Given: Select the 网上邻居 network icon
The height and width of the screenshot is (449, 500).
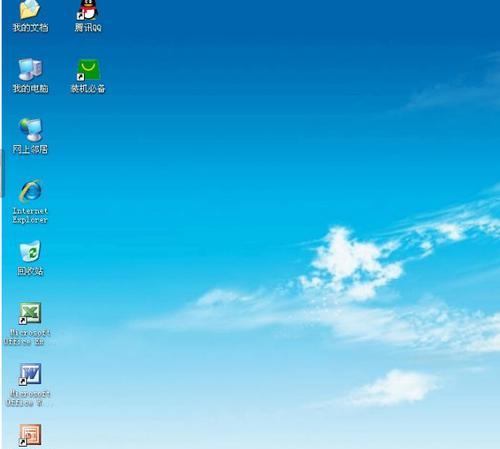Looking at the screenshot, I should coord(30,129).
